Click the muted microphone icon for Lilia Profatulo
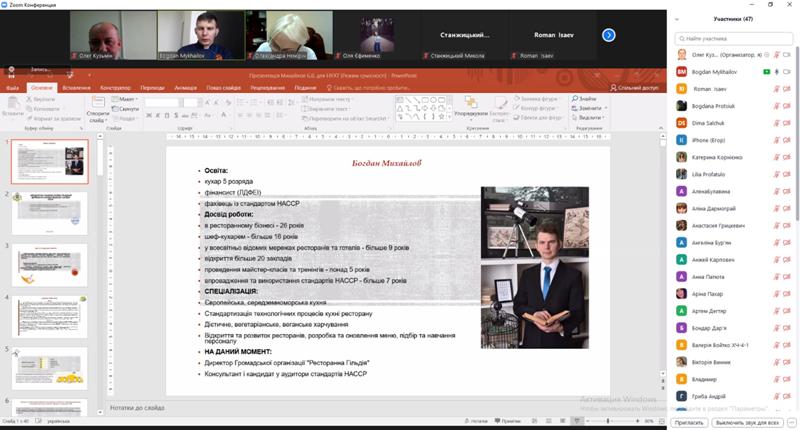 point(776,174)
